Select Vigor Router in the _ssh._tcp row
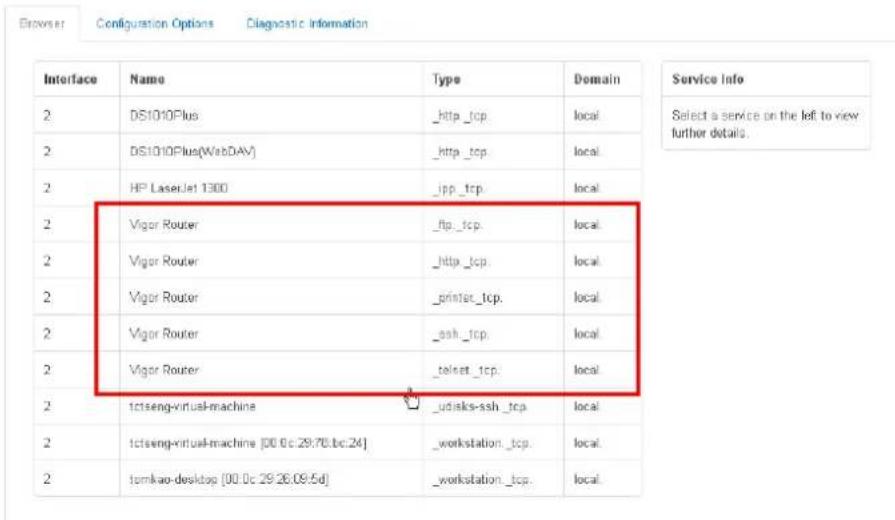The image size is (895, 520). (164, 334)
